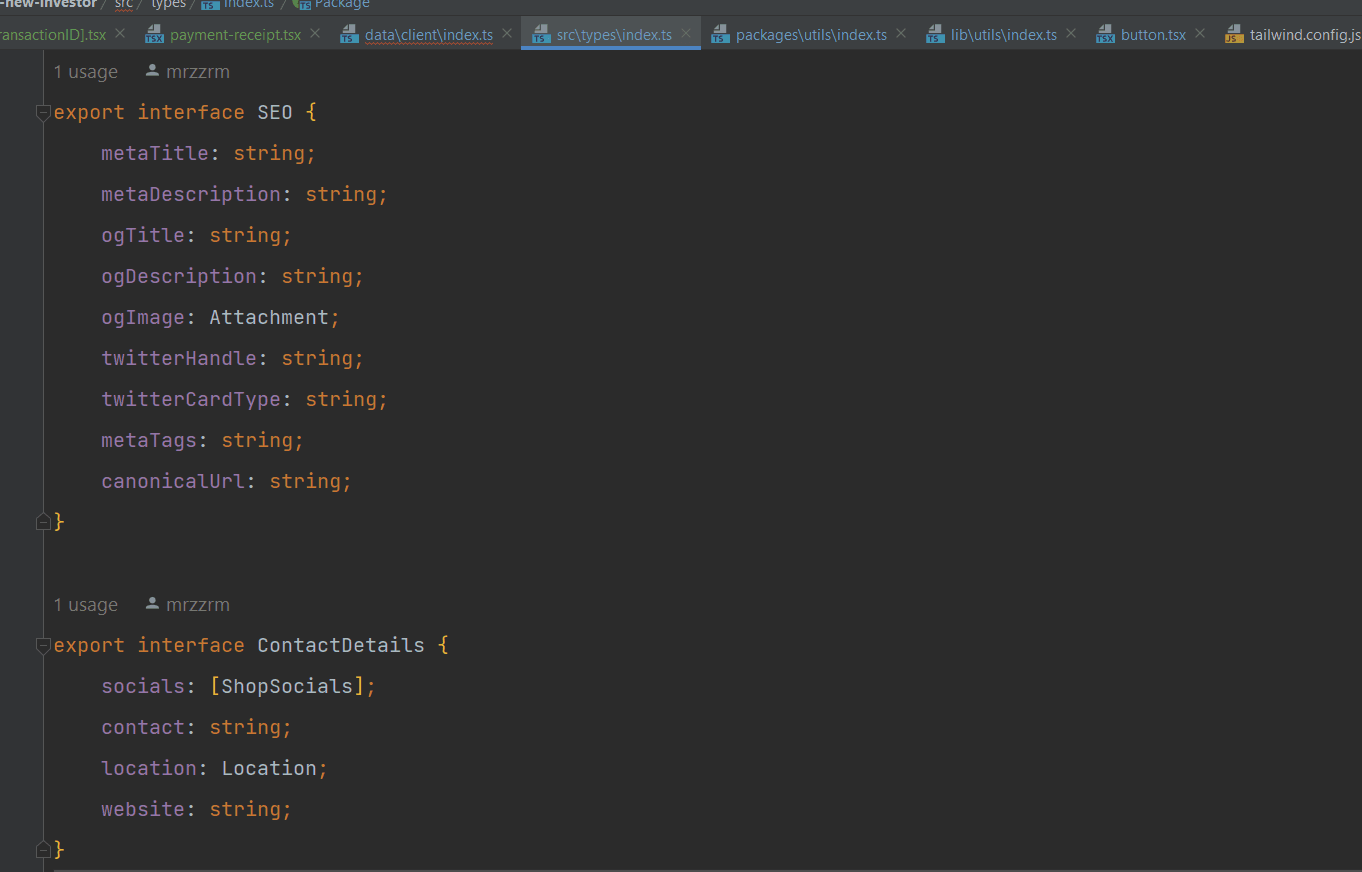Image resolution: width=1362 pixels, height=872 pixels.
Task: Click the 'twitterHandle' property
Action: (179, 358)
